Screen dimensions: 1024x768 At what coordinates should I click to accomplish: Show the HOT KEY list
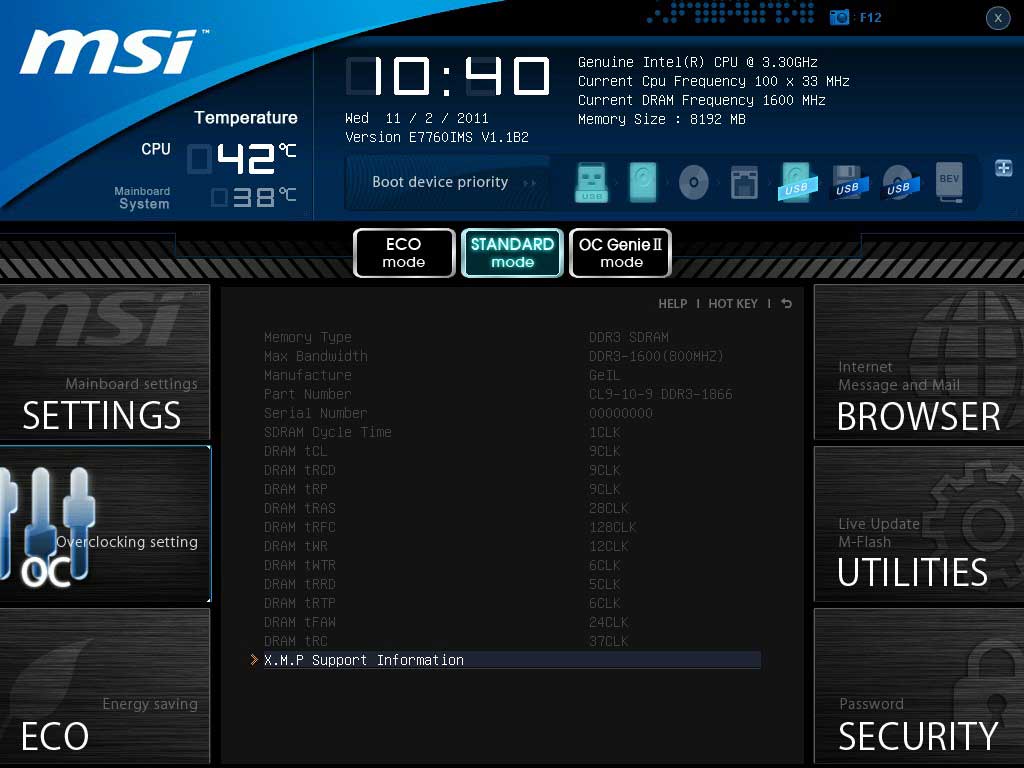pyautogui.click(x=733, y=304)
